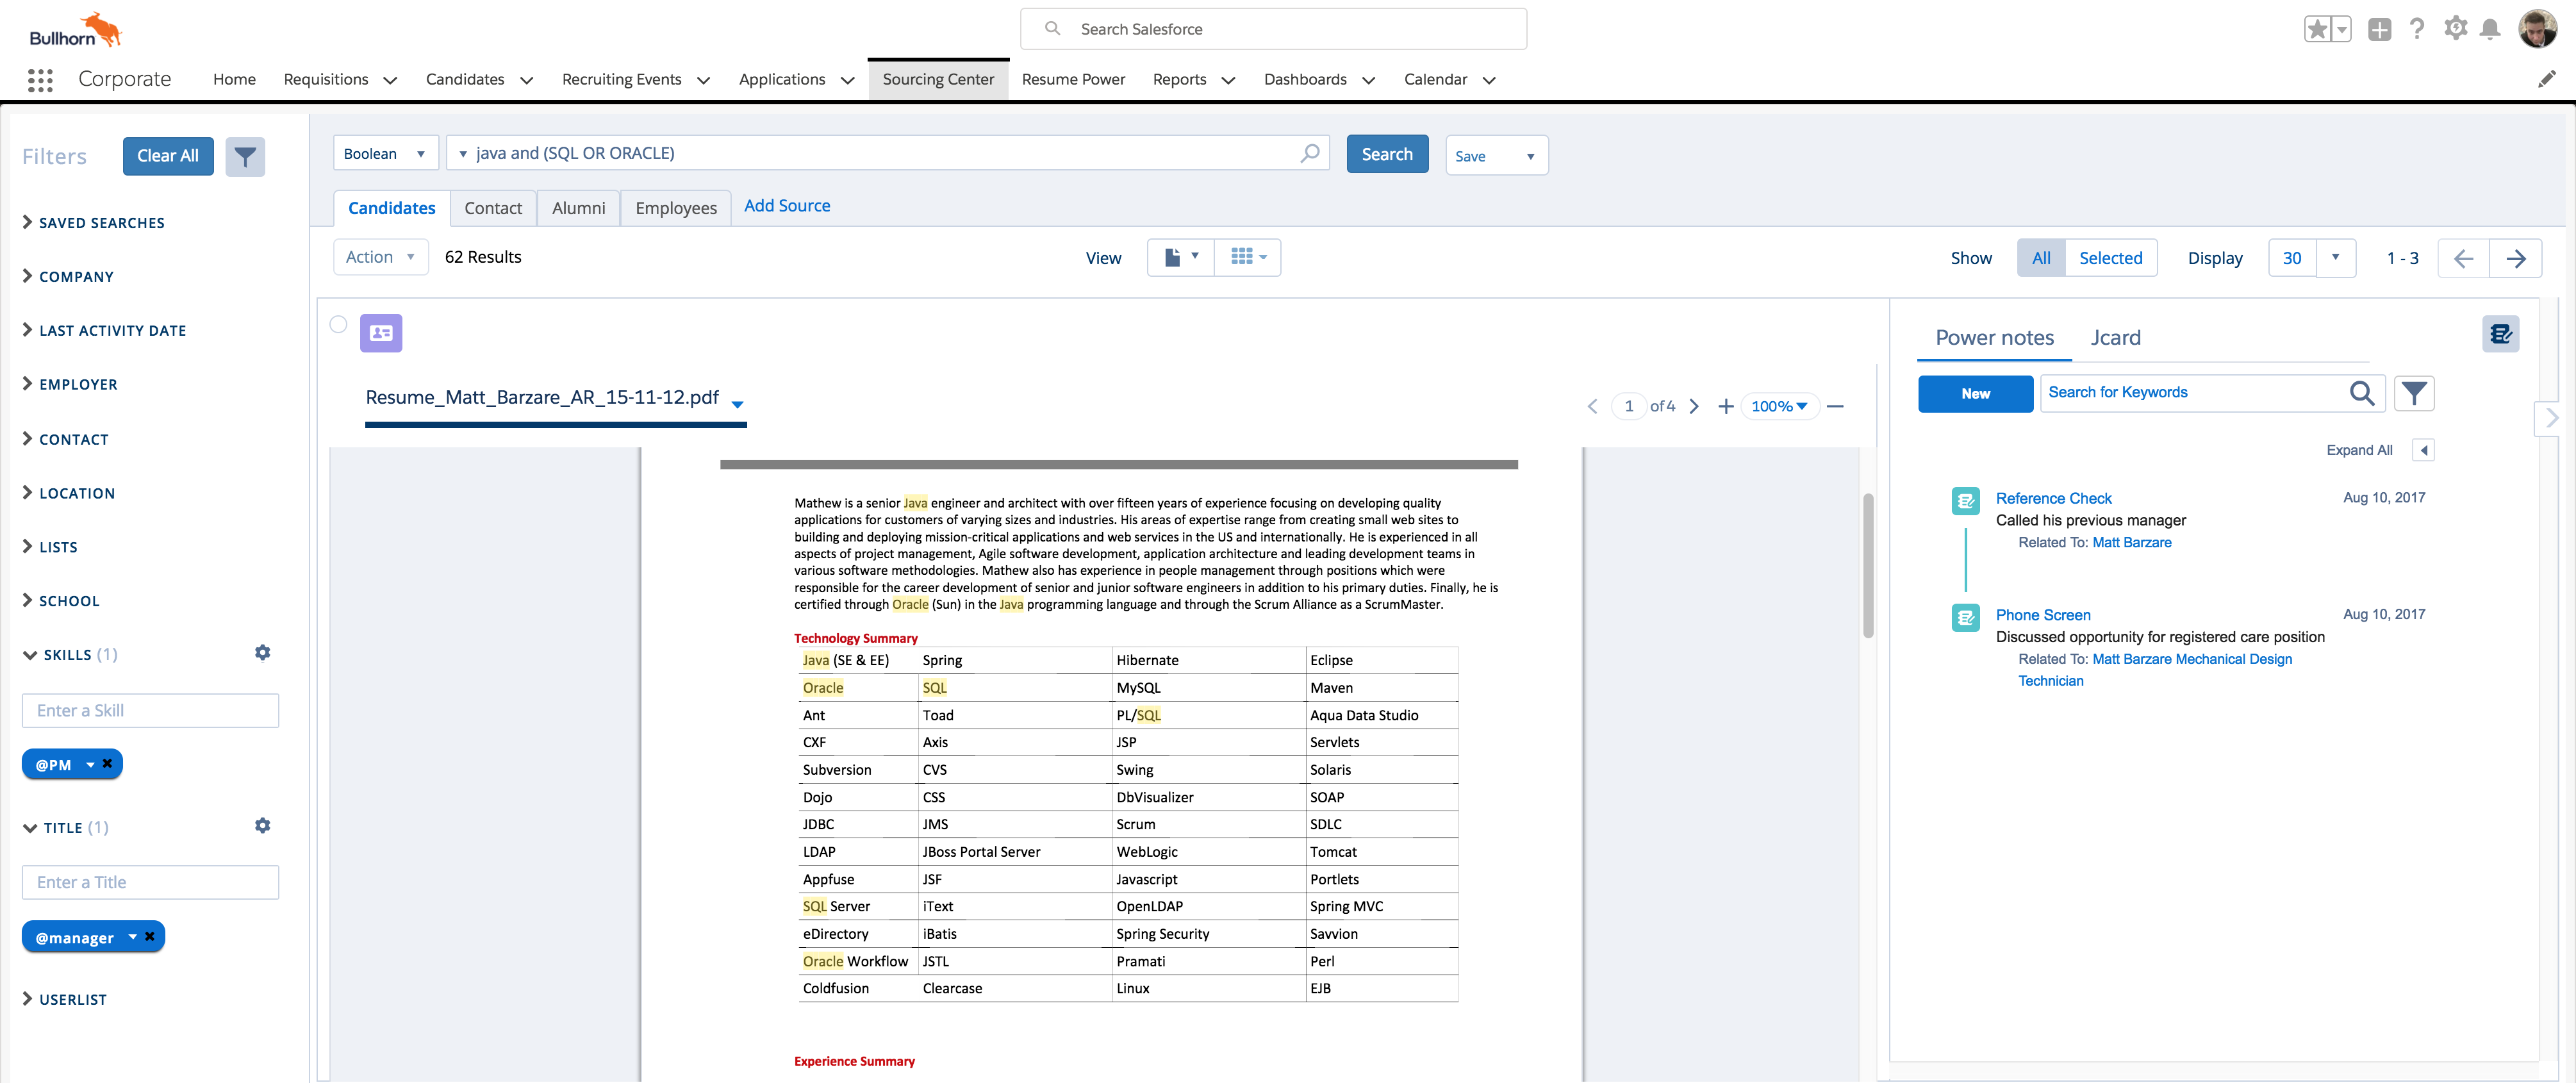Open the Power notes panel icon at top right

tap(2501, 334)
